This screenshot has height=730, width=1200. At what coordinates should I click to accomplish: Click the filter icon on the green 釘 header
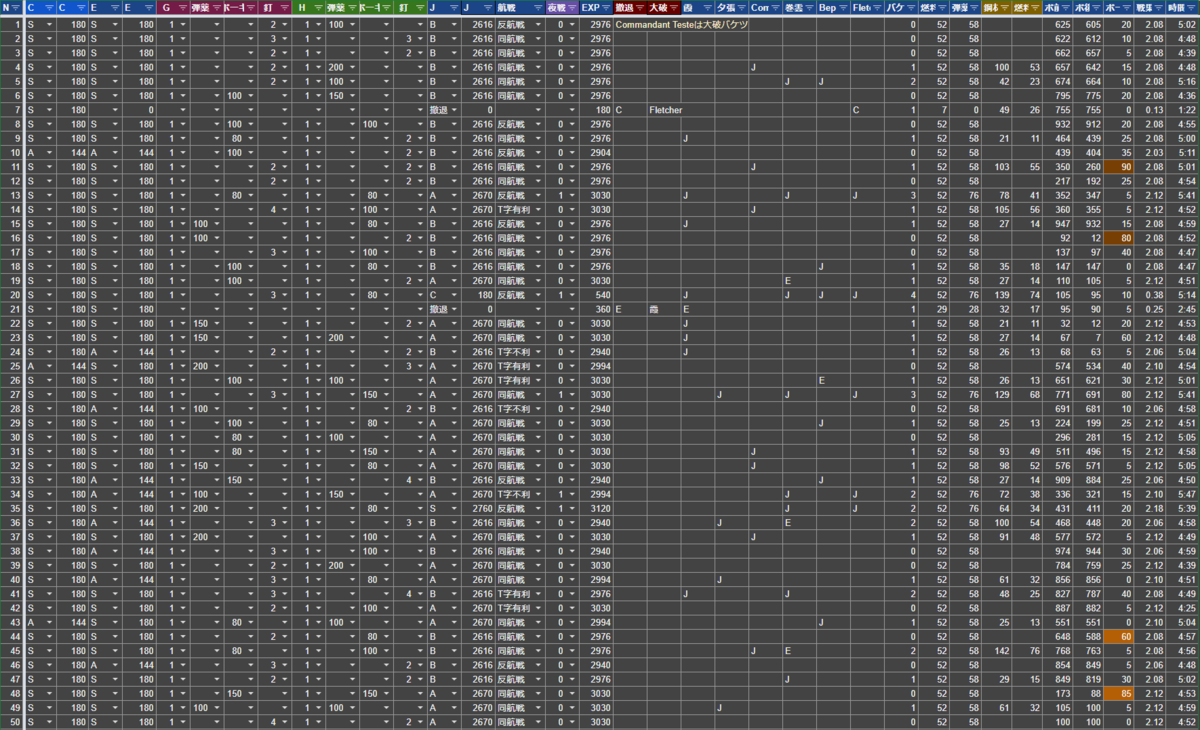point(419,8)
